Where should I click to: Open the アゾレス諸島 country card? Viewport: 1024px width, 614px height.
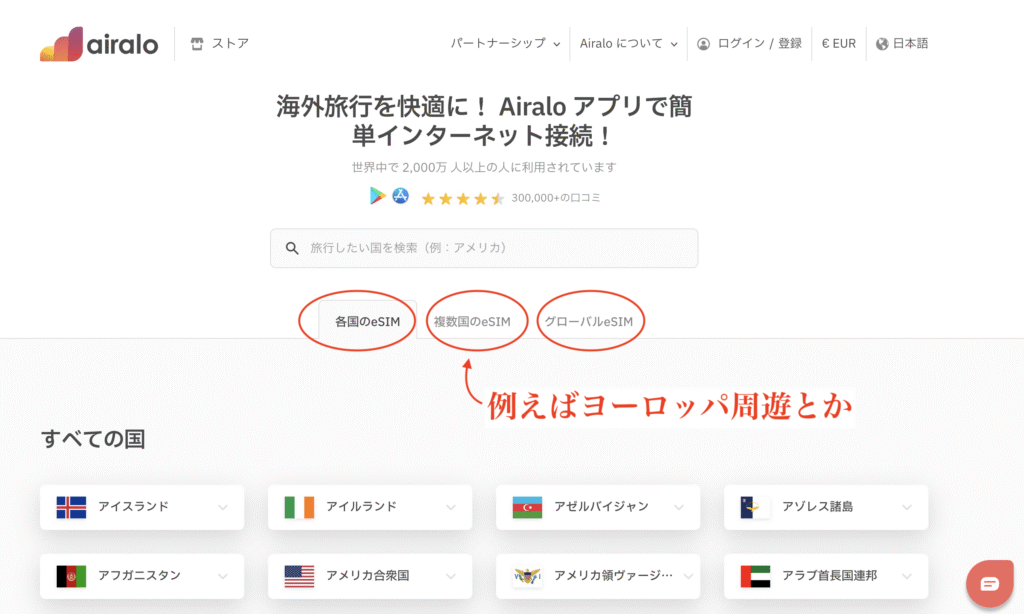825,507
